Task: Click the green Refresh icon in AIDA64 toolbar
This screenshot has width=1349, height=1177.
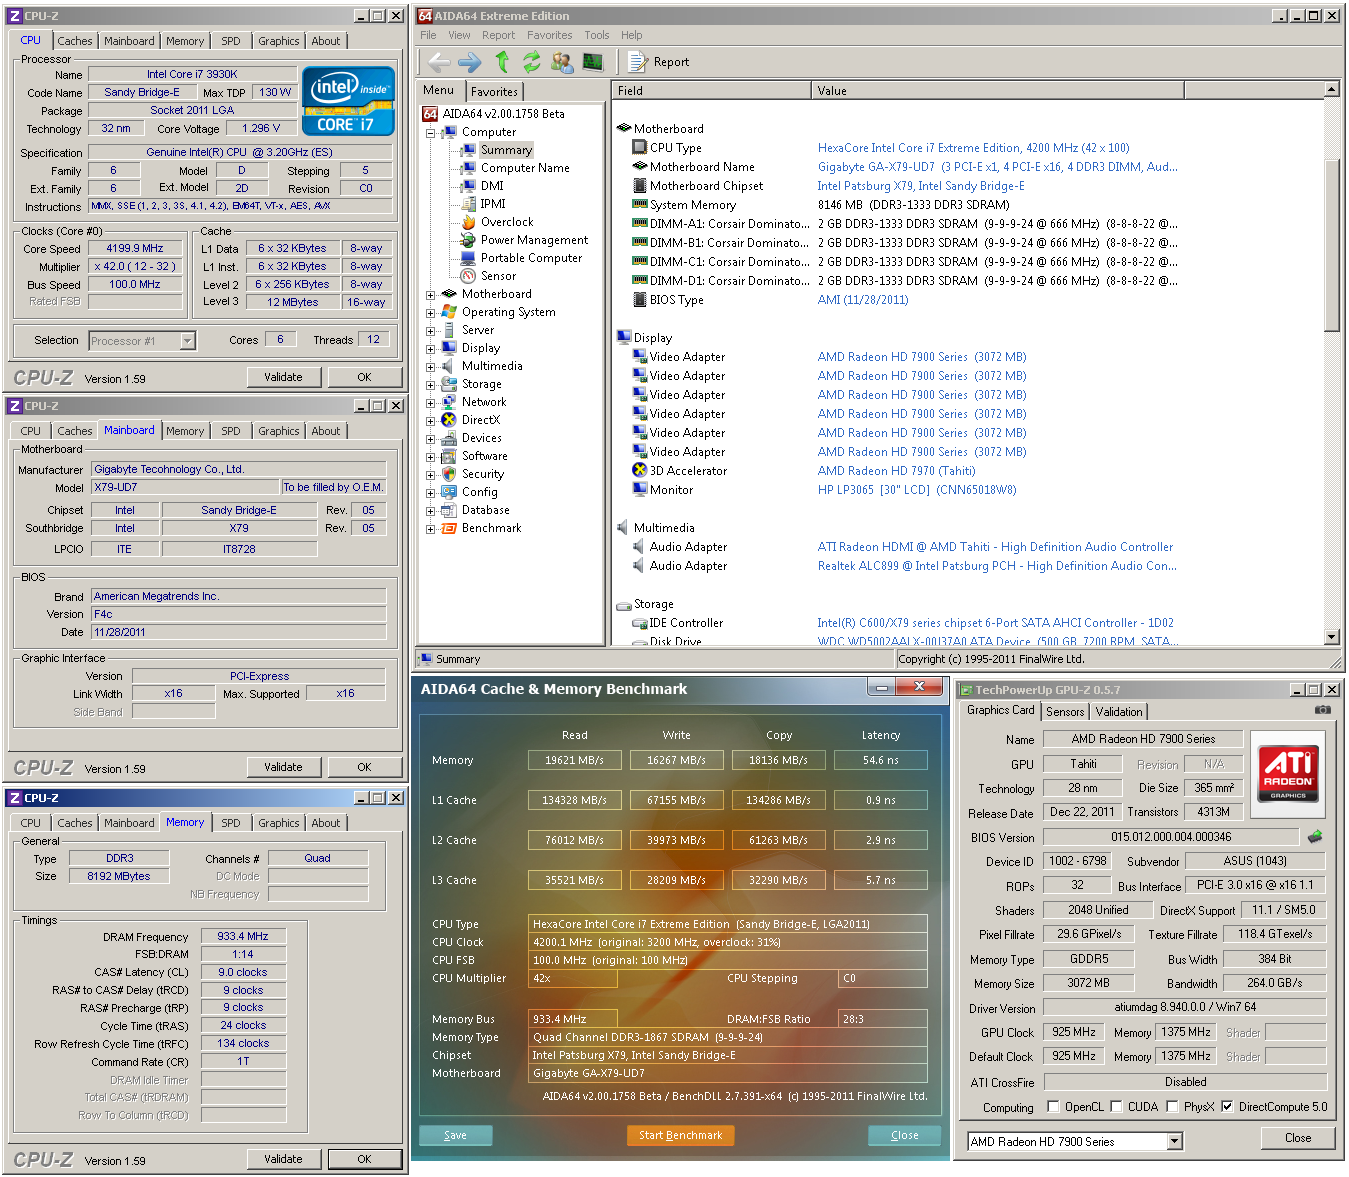Action: 532,62
